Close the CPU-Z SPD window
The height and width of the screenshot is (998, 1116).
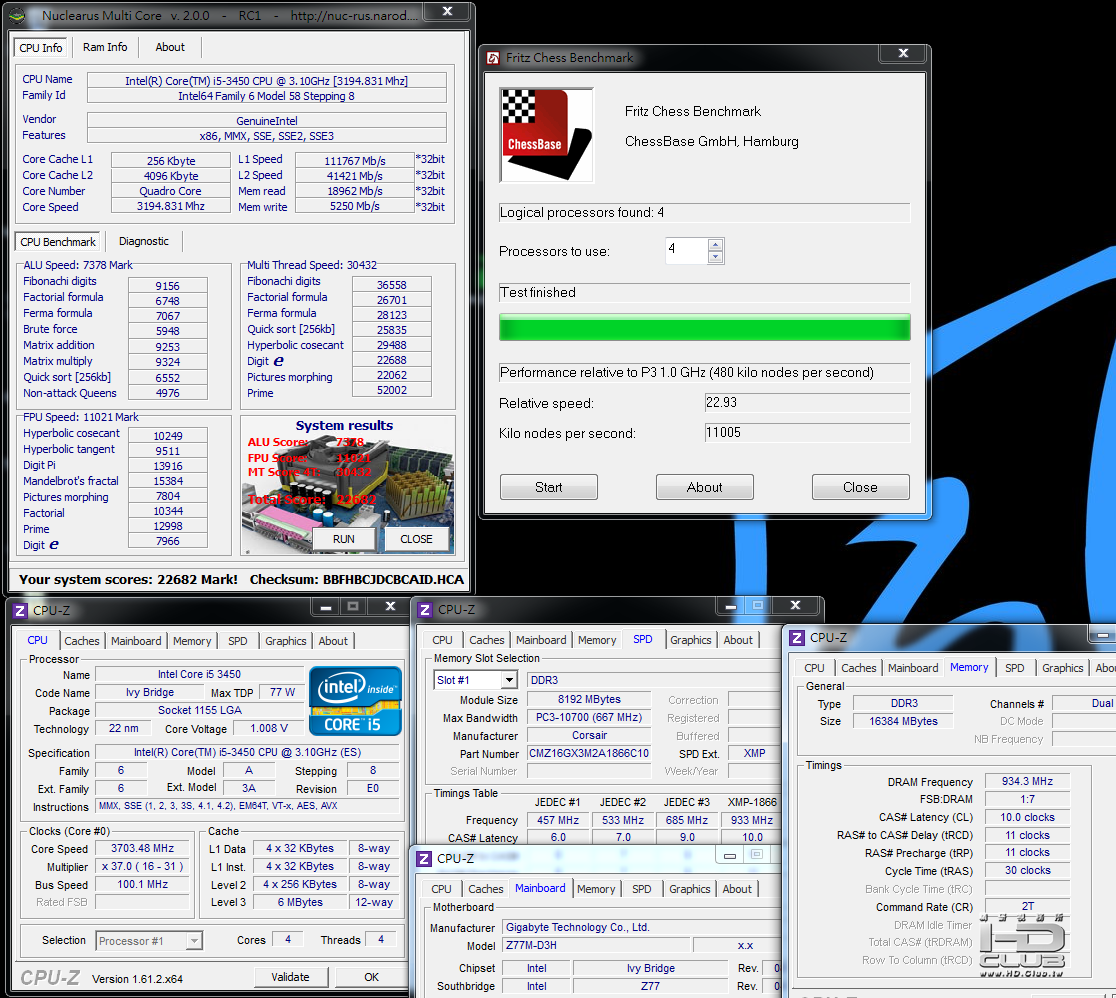click(796, 606)
